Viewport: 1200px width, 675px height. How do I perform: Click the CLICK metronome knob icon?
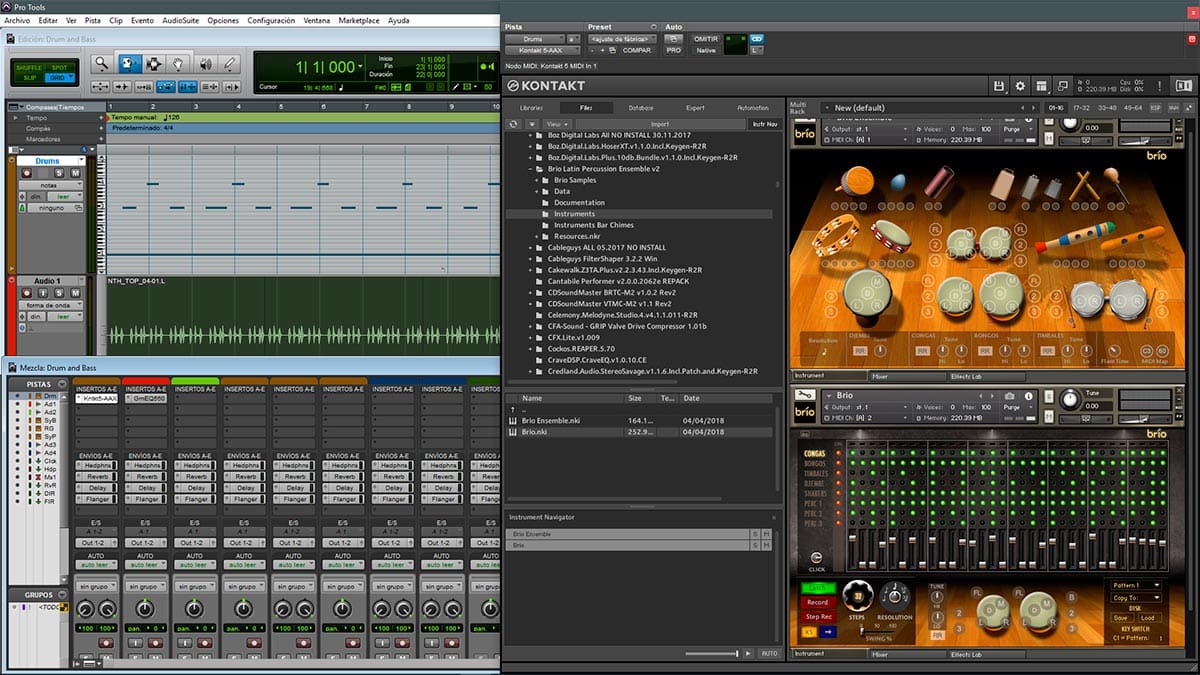[817, 558]
